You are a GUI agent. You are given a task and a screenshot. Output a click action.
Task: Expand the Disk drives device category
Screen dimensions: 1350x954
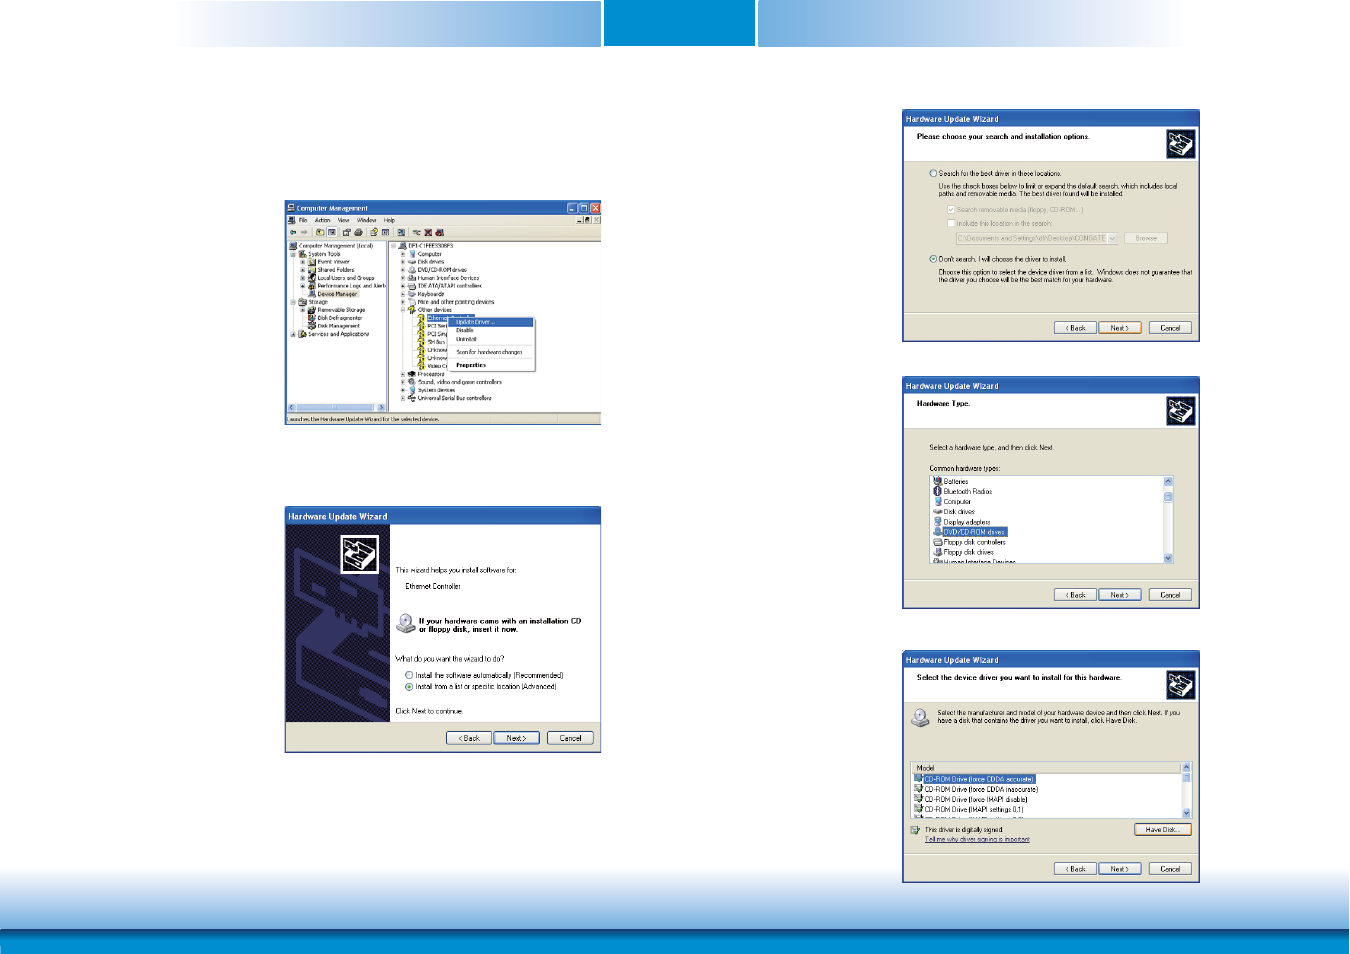pyautogui.click(x=403, y=262)
